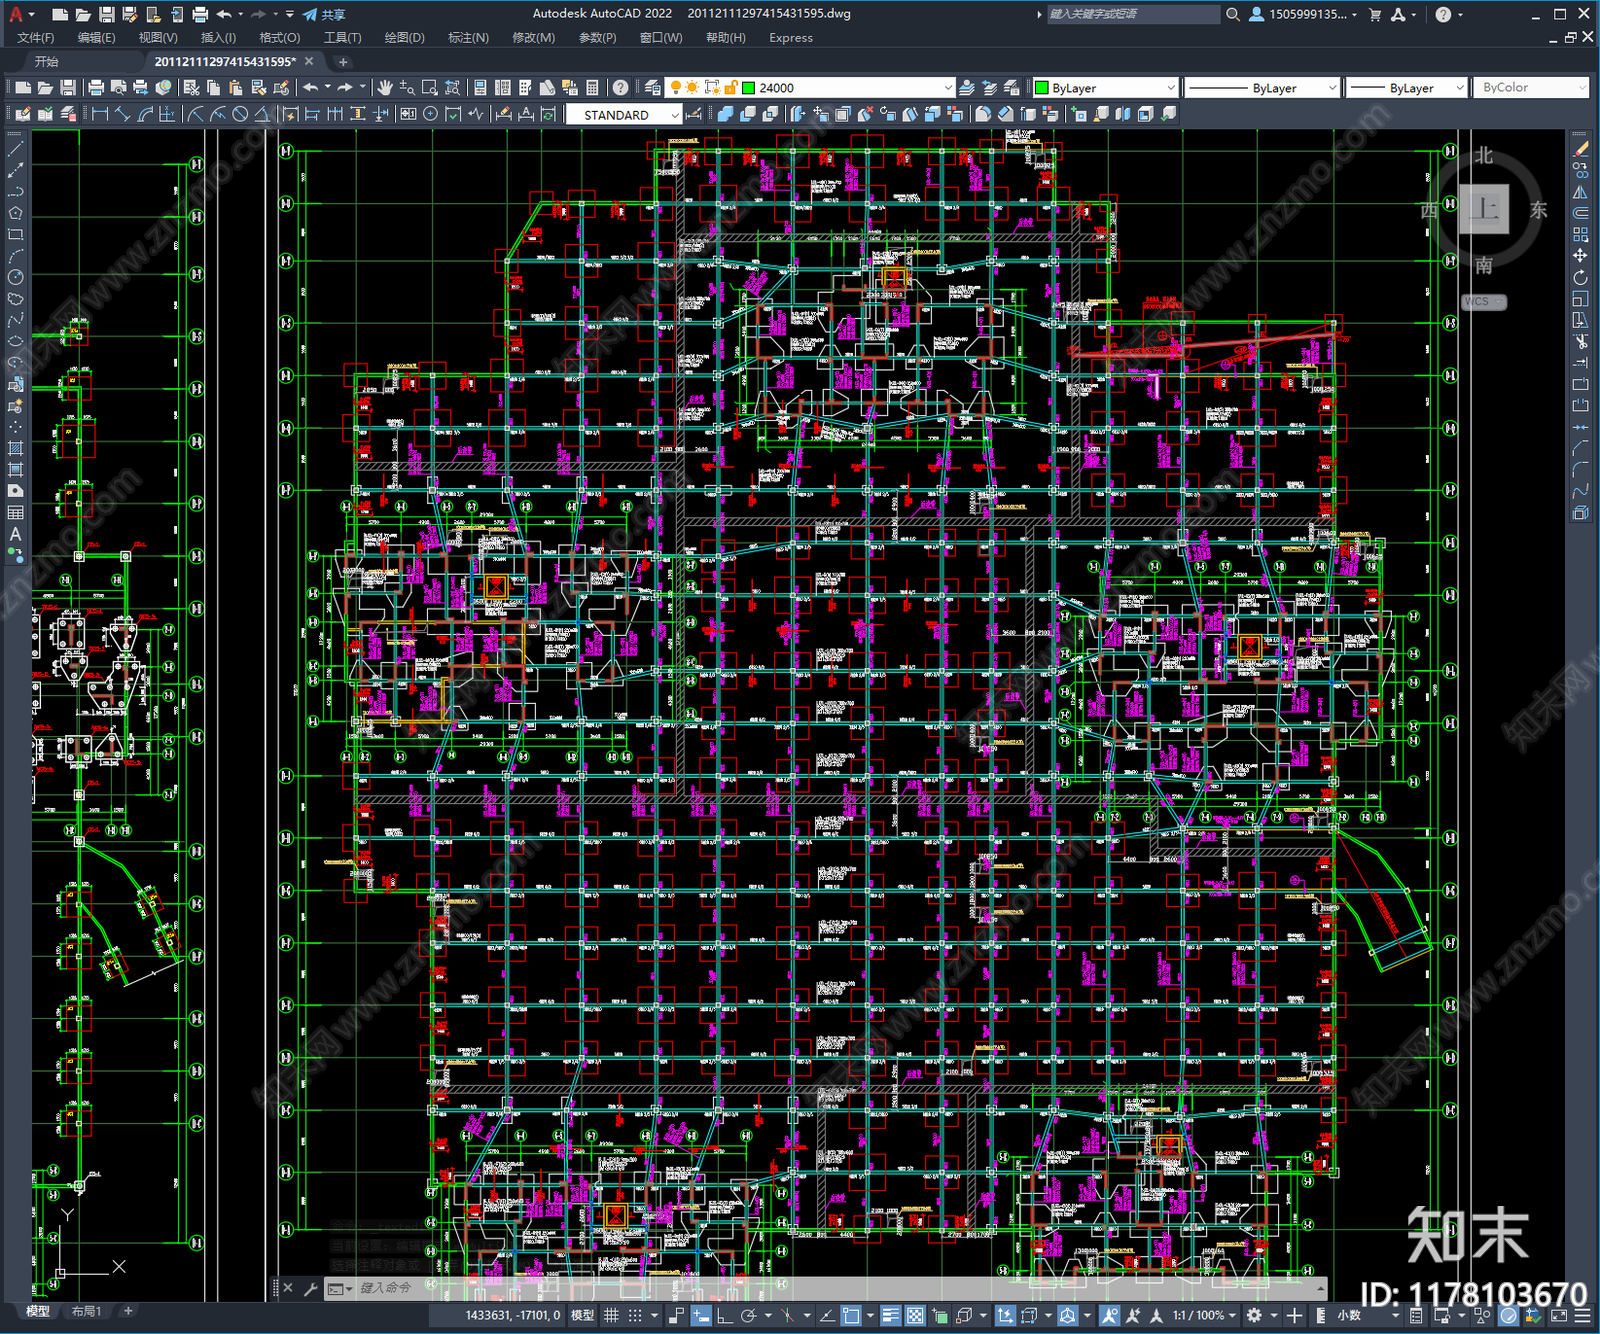This screenshot has height=1334, width=1600.
Task: Select the Circle tool in draw toolbar
Action: [x=15, y=278]
